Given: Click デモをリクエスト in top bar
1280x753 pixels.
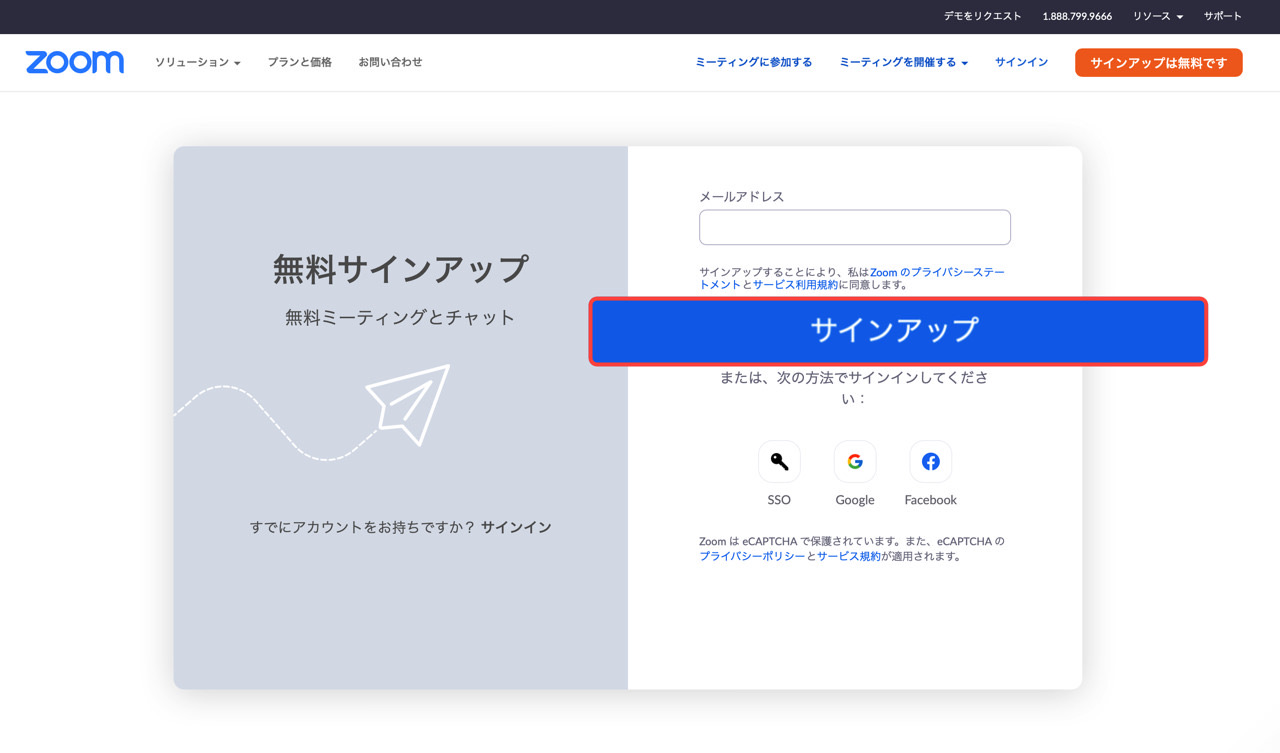Looking at the screenshot, I should (x=982, y=16).
